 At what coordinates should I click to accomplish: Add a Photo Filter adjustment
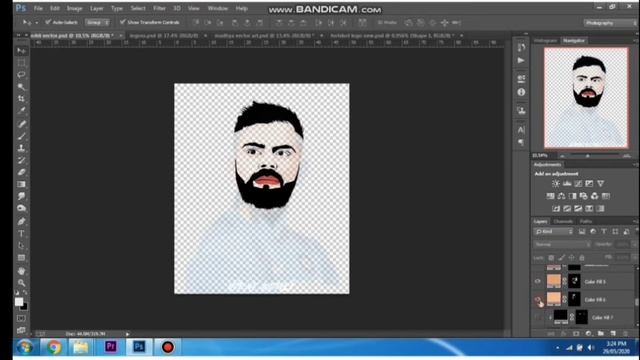point(583,196)
